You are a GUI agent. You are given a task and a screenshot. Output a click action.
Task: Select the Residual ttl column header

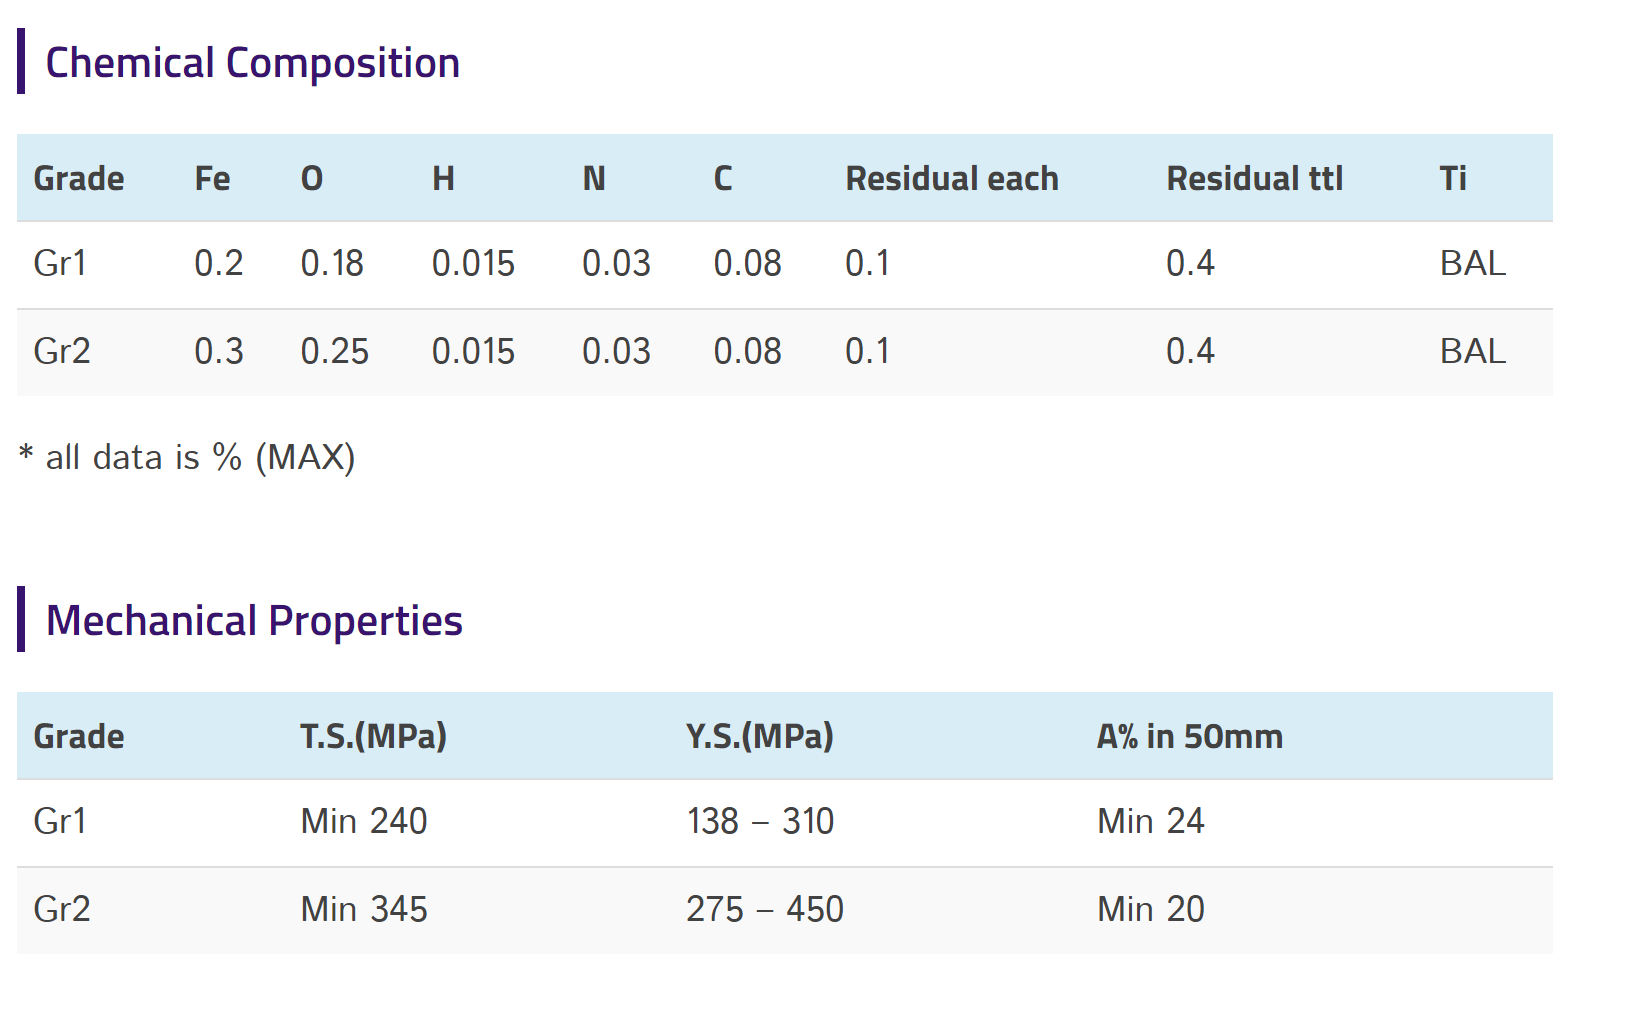[x=1255, y=179]
